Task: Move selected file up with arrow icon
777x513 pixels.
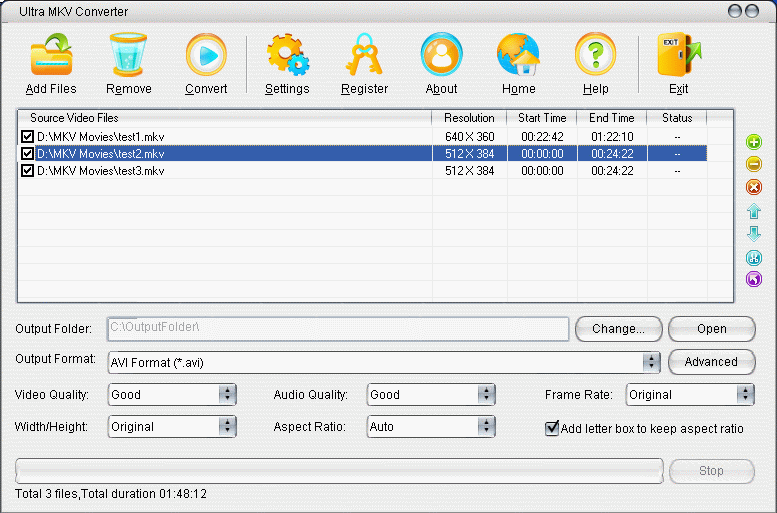Action: 754,211
